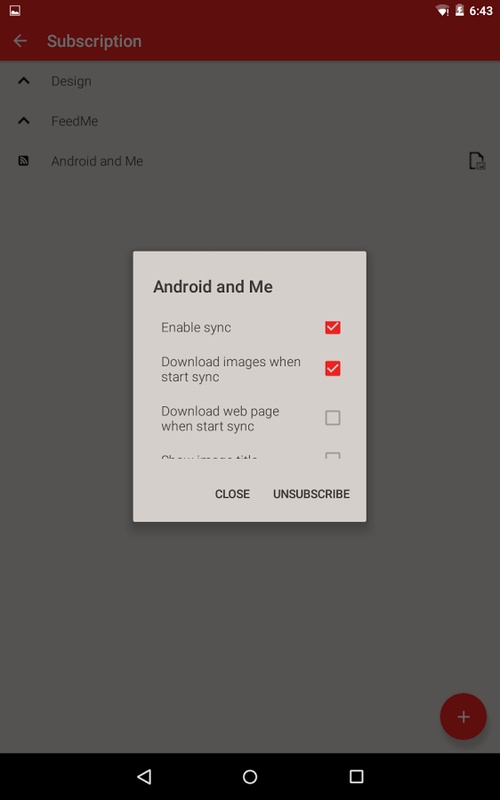Tap the Android recent apps square
Viewport: 500px width, 800px height.
coord(356,777)
